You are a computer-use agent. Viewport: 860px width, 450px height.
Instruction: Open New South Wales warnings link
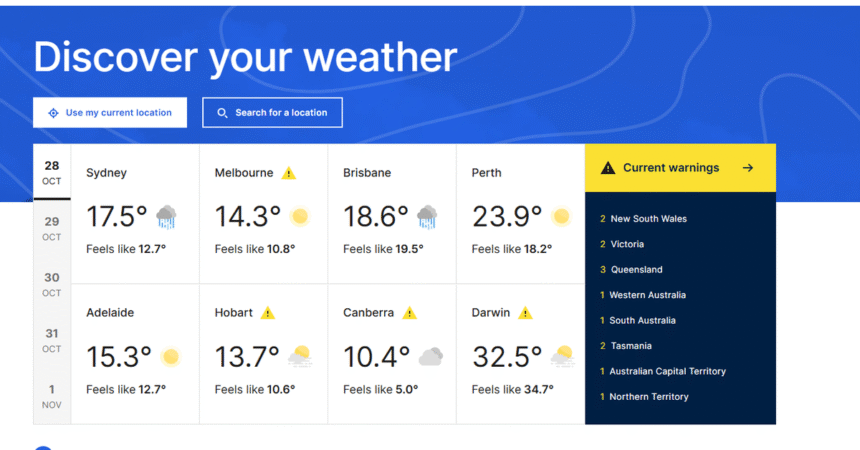[648, 219]
